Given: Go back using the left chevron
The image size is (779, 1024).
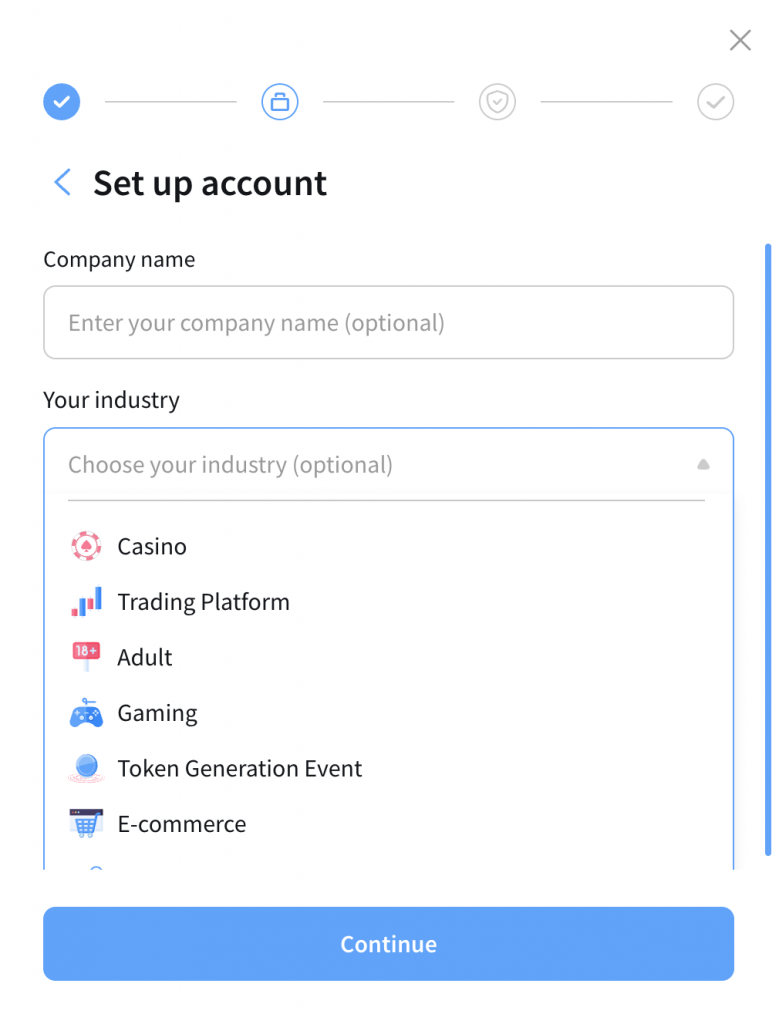Looking at the screenshot, I should [62, 183].
